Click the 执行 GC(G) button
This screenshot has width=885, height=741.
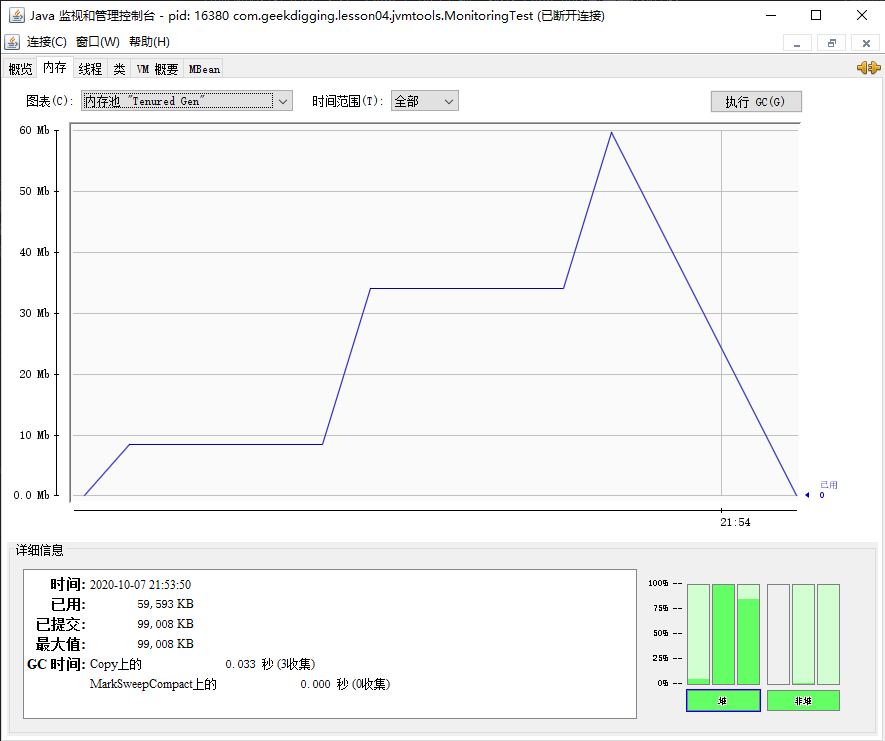click(756, 102)
